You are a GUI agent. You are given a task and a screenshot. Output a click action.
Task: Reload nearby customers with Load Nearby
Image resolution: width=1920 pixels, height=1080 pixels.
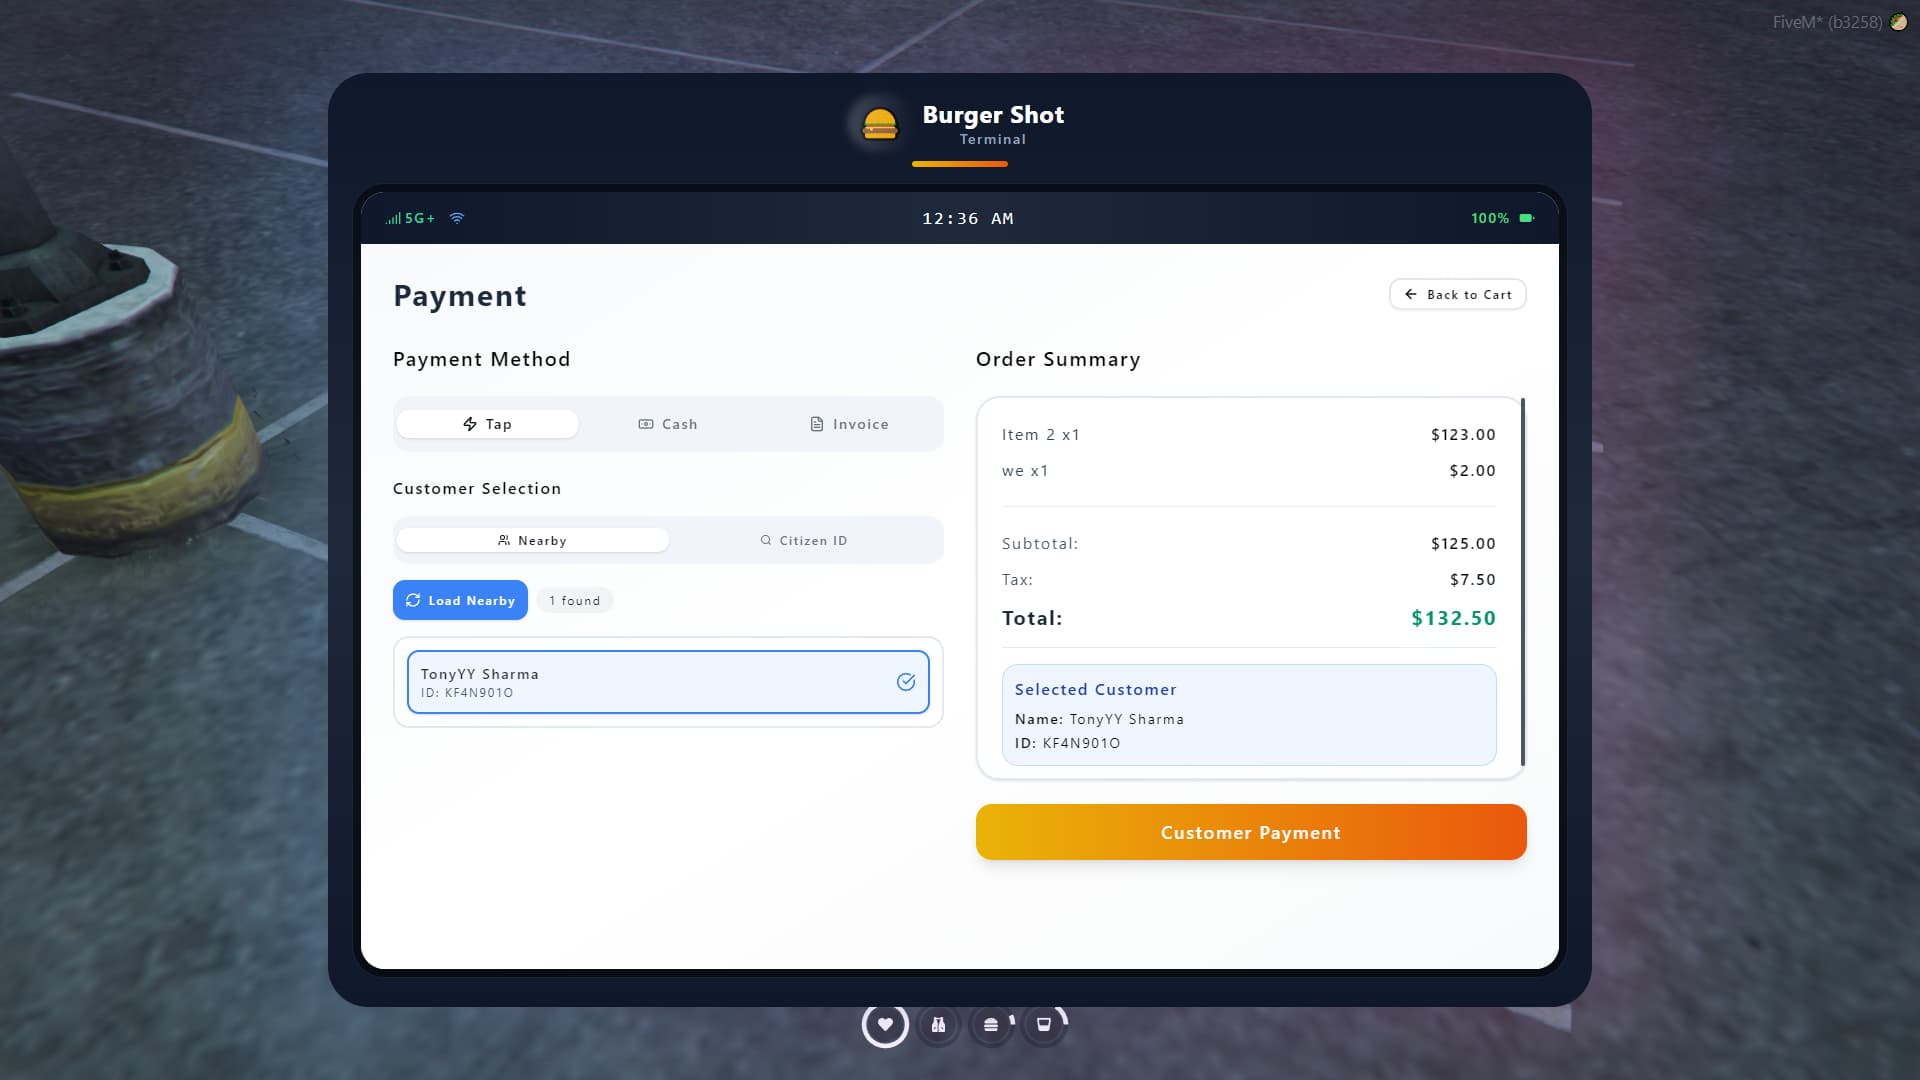[460, 600]
